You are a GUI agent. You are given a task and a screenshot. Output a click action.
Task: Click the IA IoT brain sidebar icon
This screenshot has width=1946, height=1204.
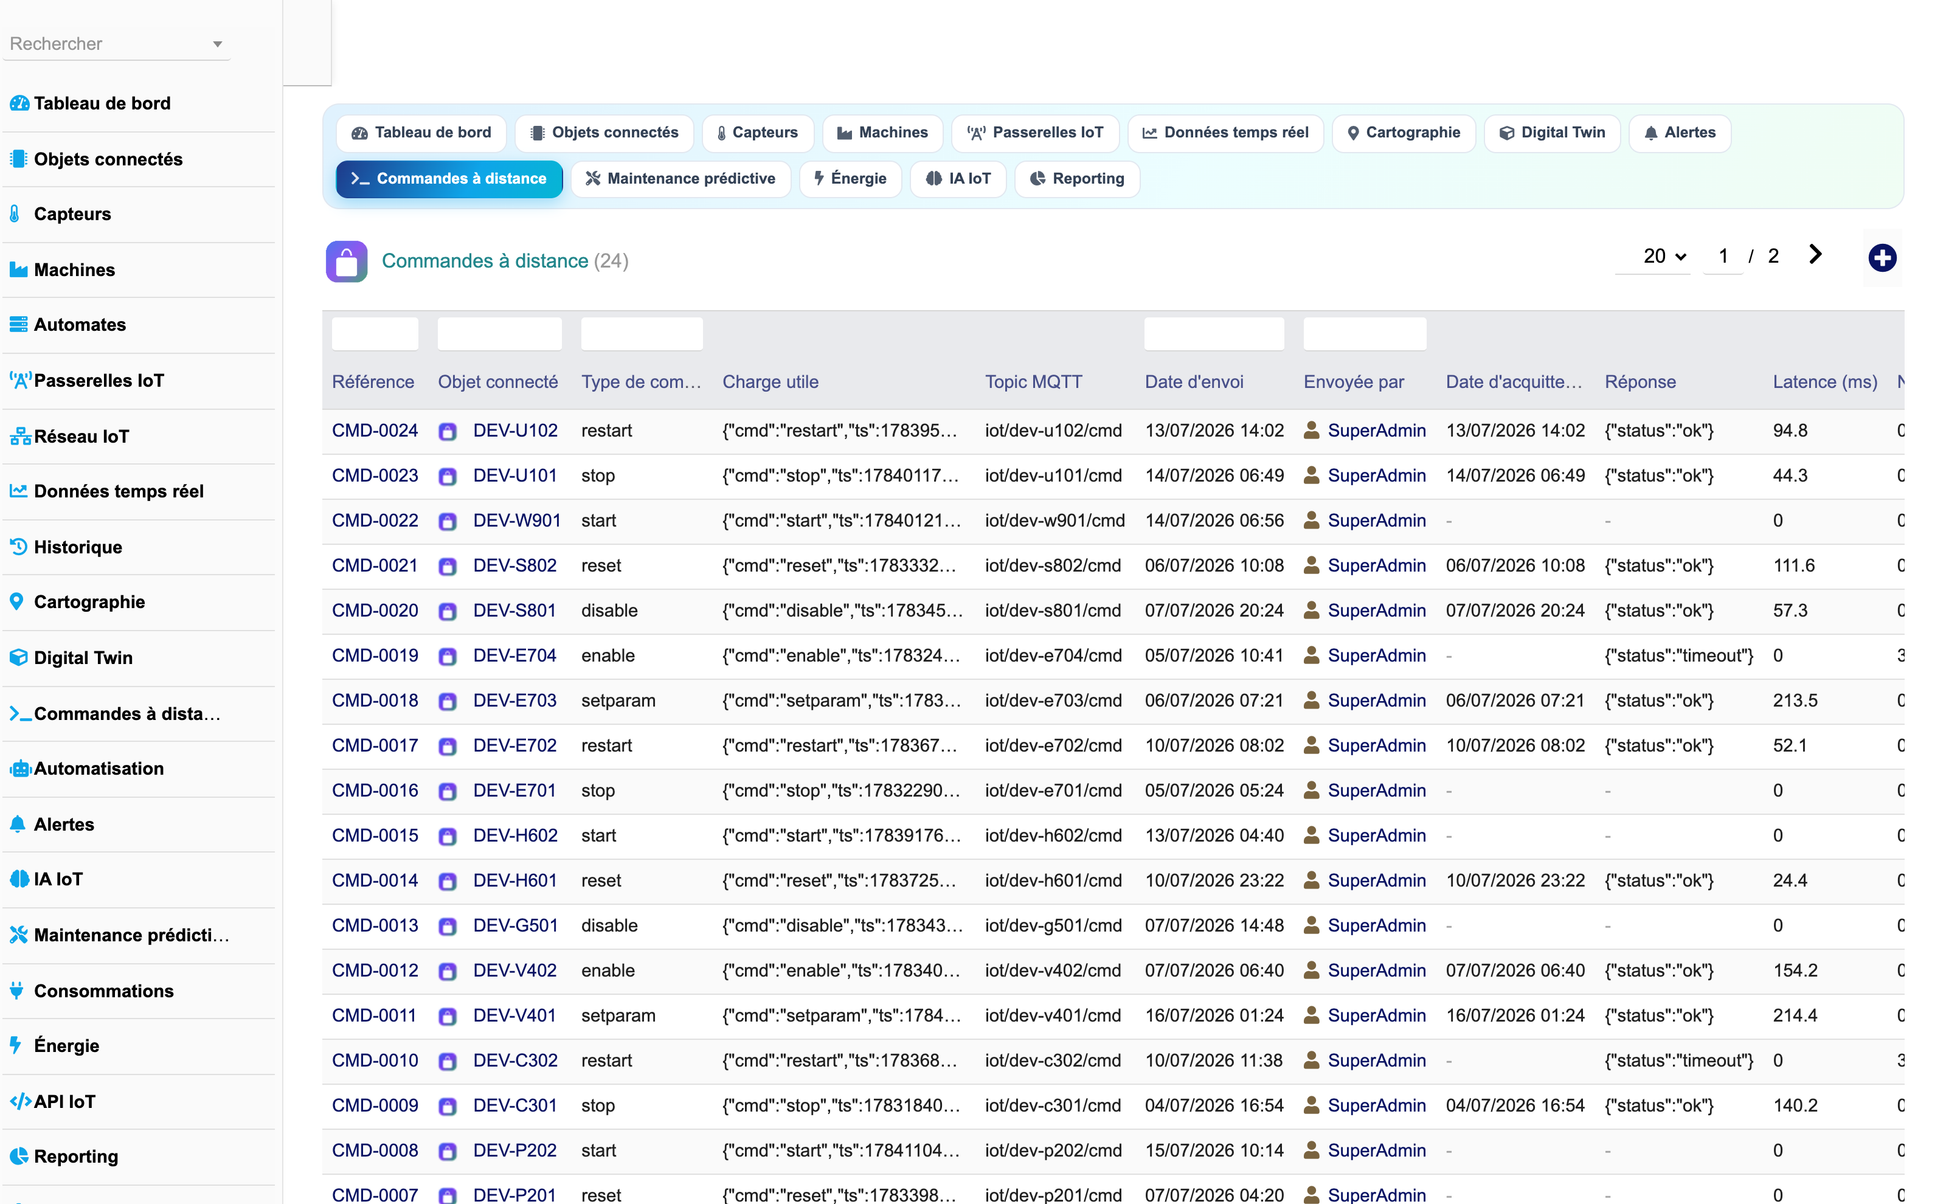coord(19,879)
